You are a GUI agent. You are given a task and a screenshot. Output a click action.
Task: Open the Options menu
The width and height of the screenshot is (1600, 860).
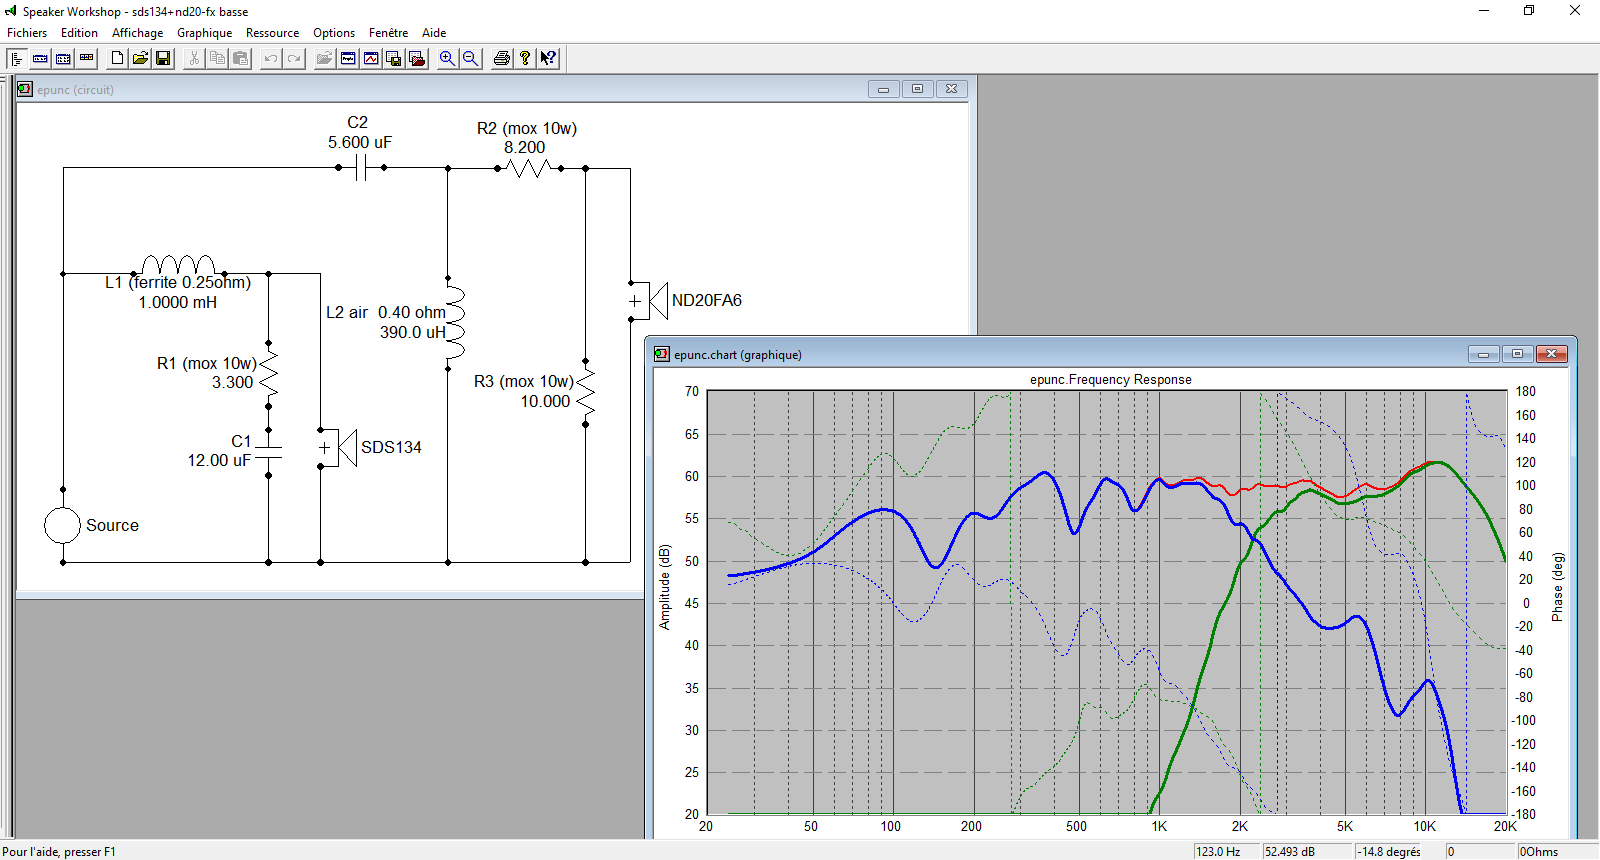coord(334,33)
